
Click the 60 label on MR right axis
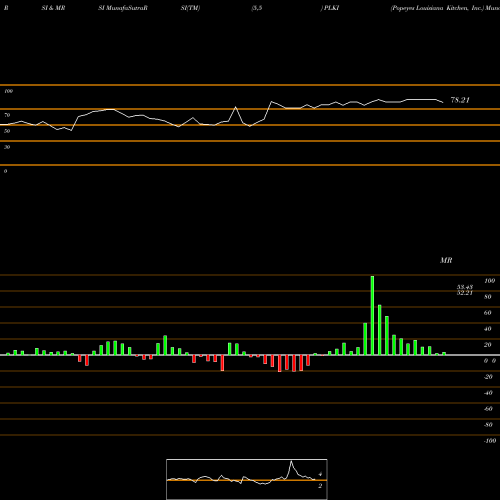tap(488, 313)
